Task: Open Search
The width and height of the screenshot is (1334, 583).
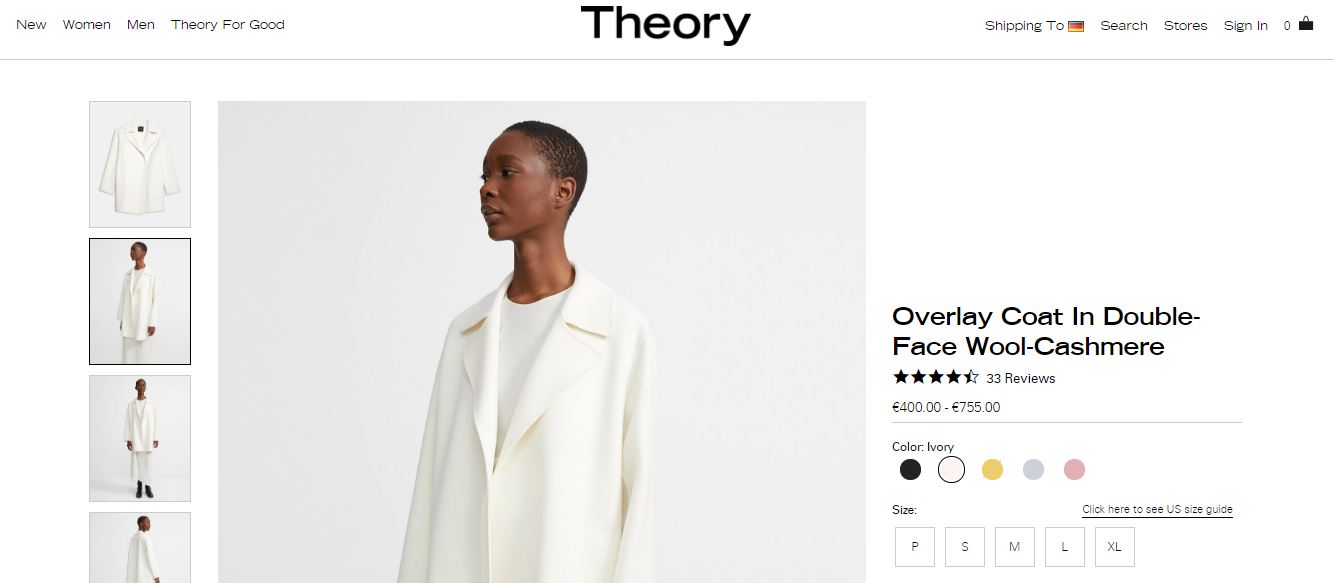Action: tap(1124, 26)
